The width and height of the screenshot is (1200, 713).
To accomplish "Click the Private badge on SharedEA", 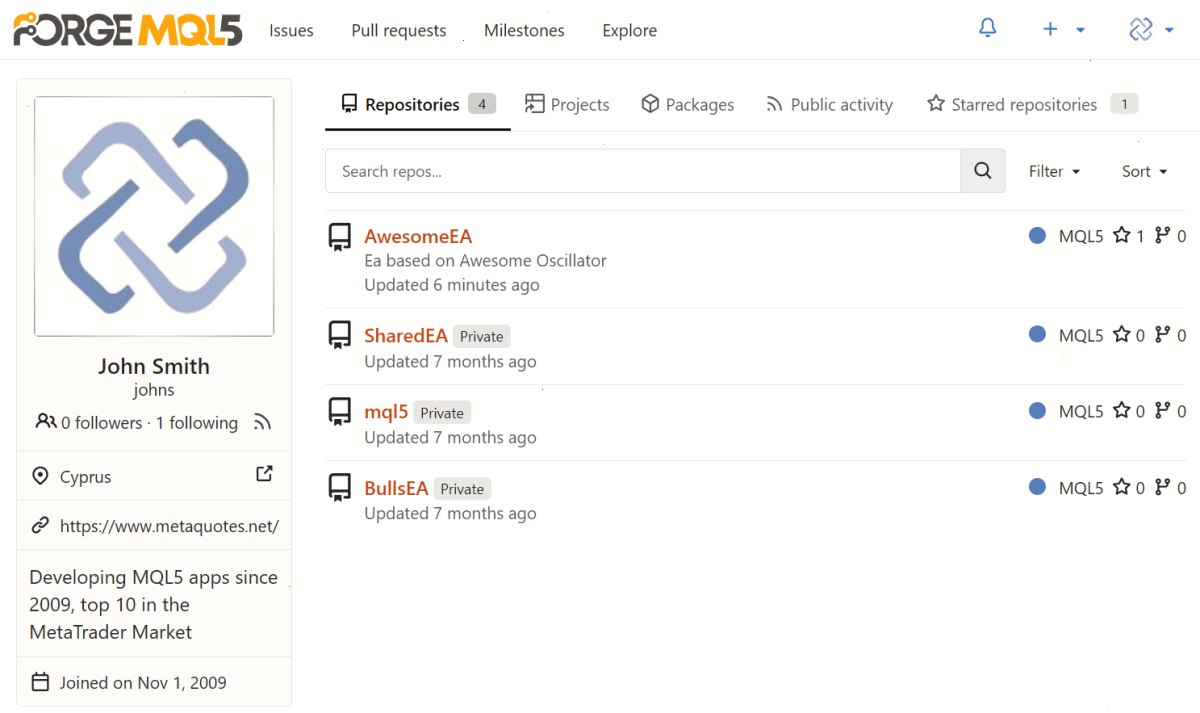I will (482, 336).
